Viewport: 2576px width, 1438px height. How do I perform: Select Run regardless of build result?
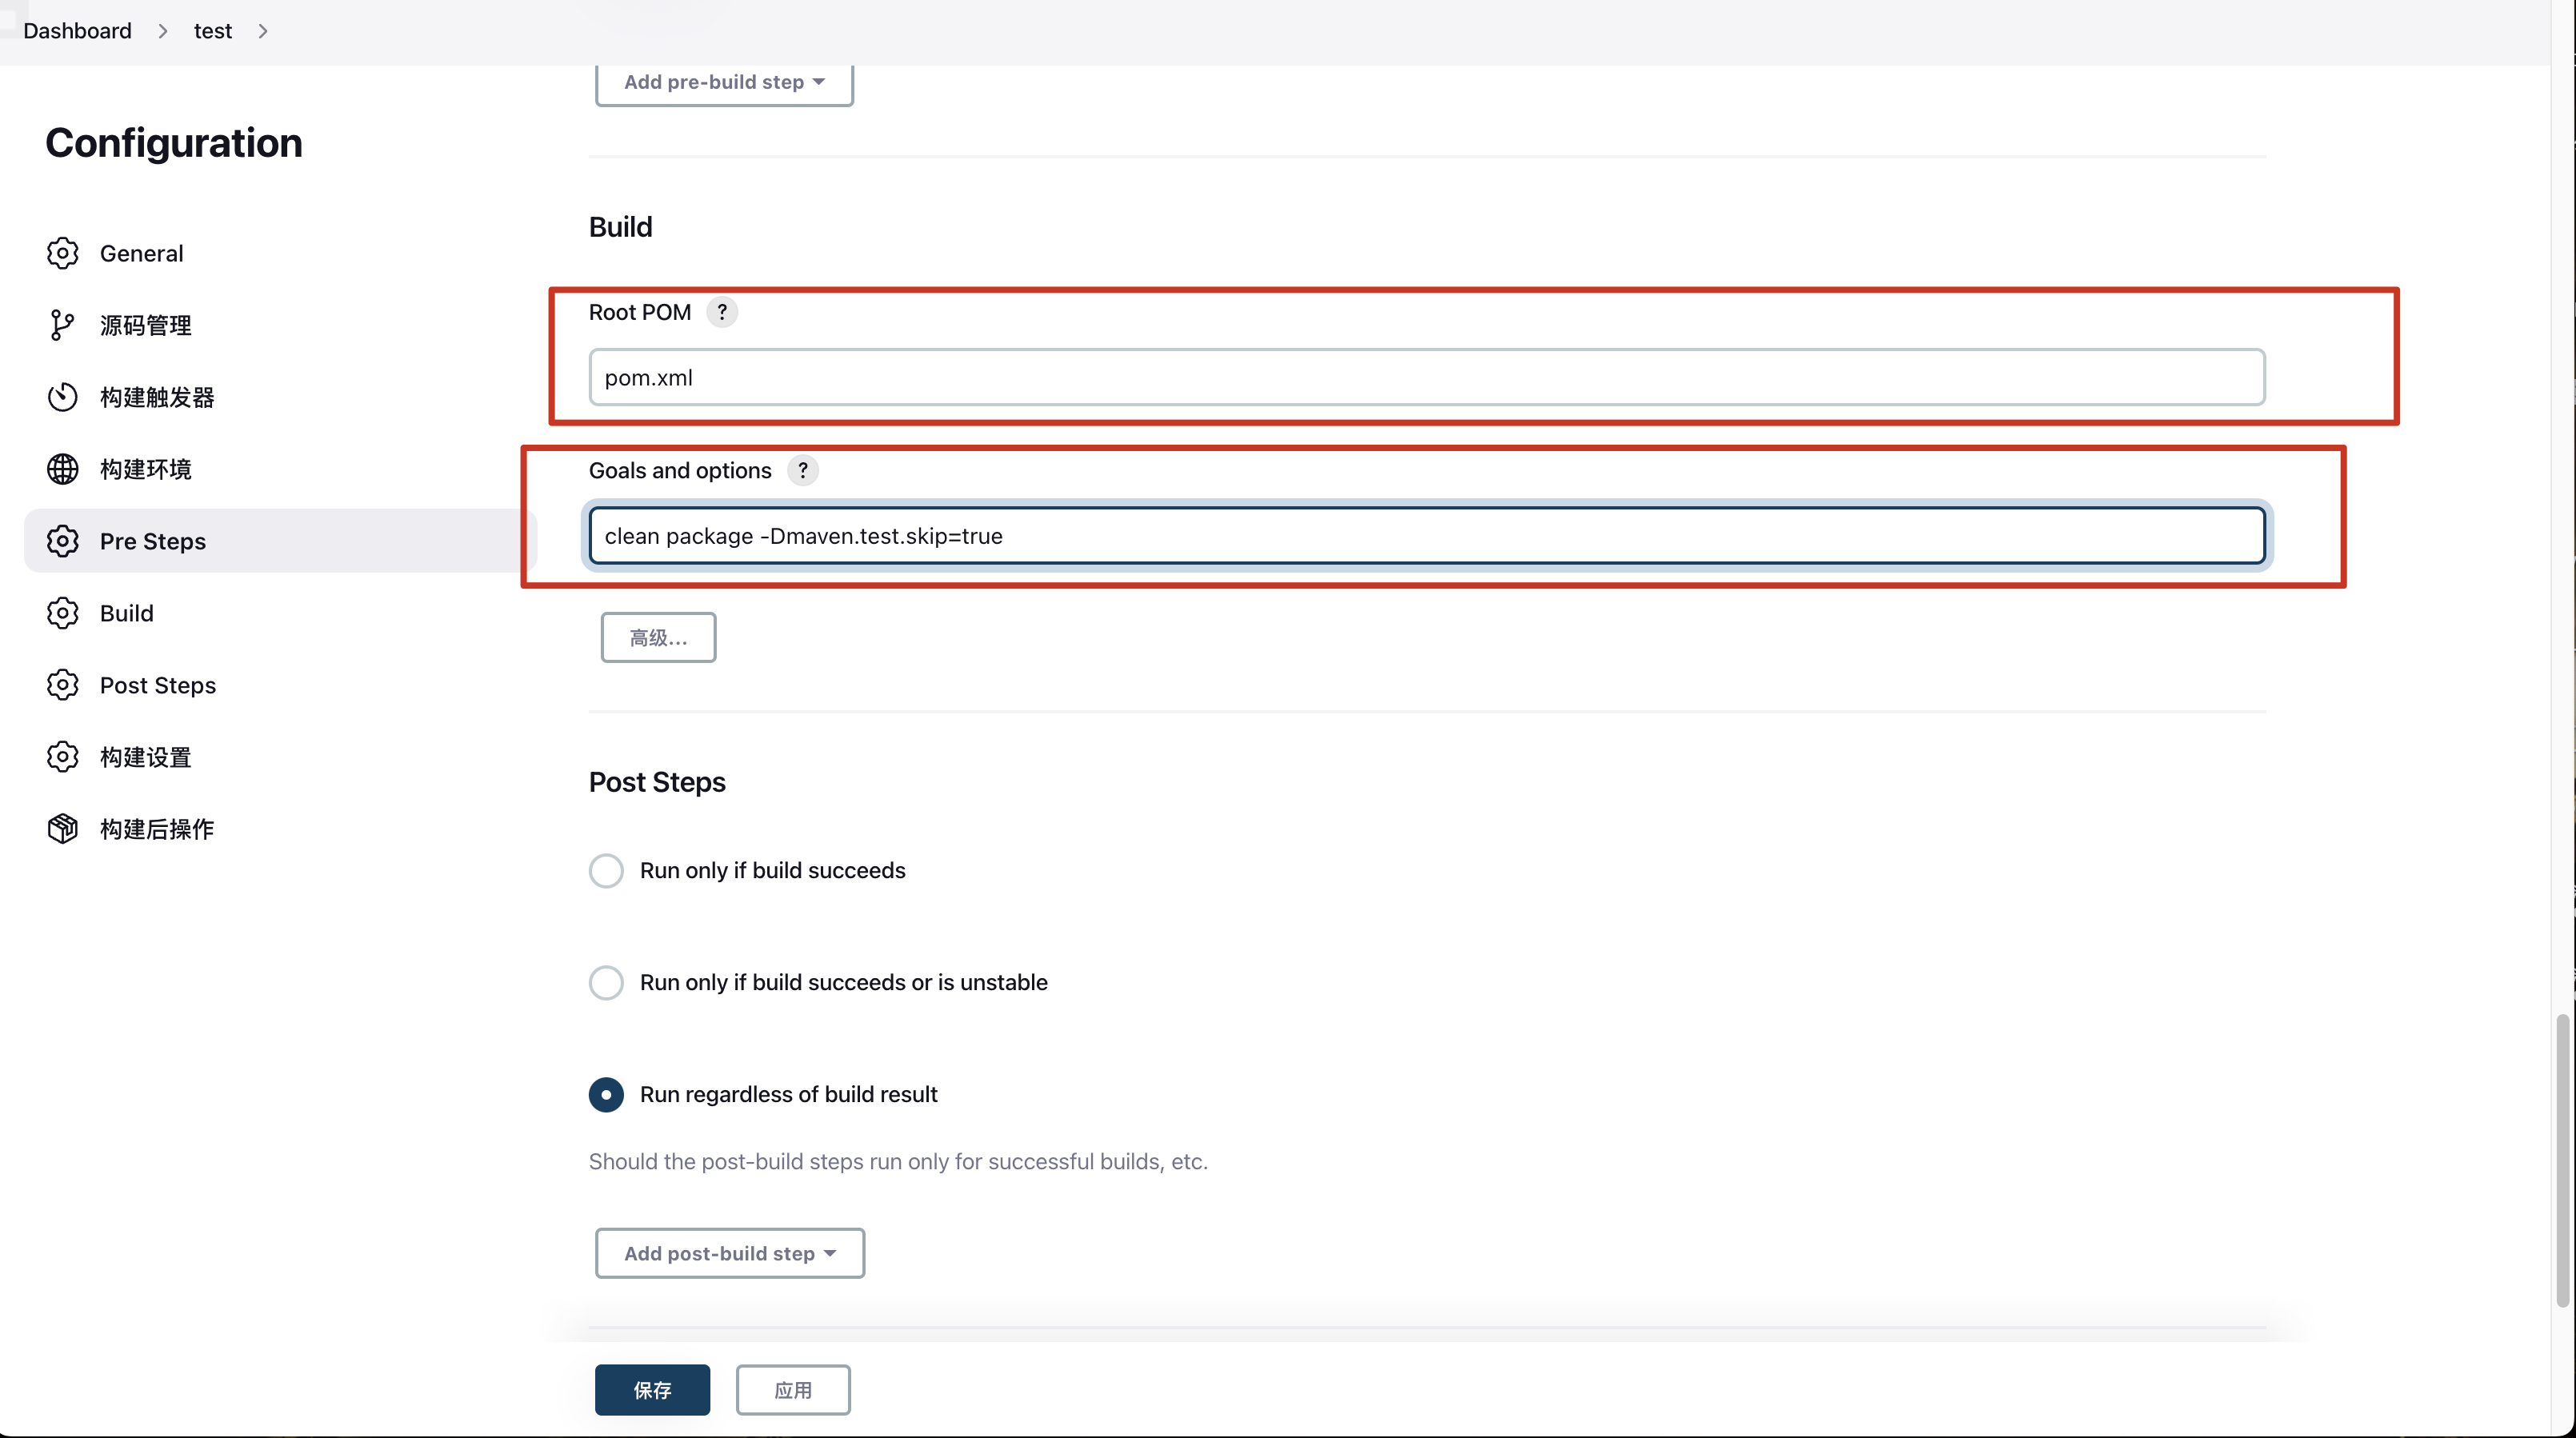(606, 1094)
